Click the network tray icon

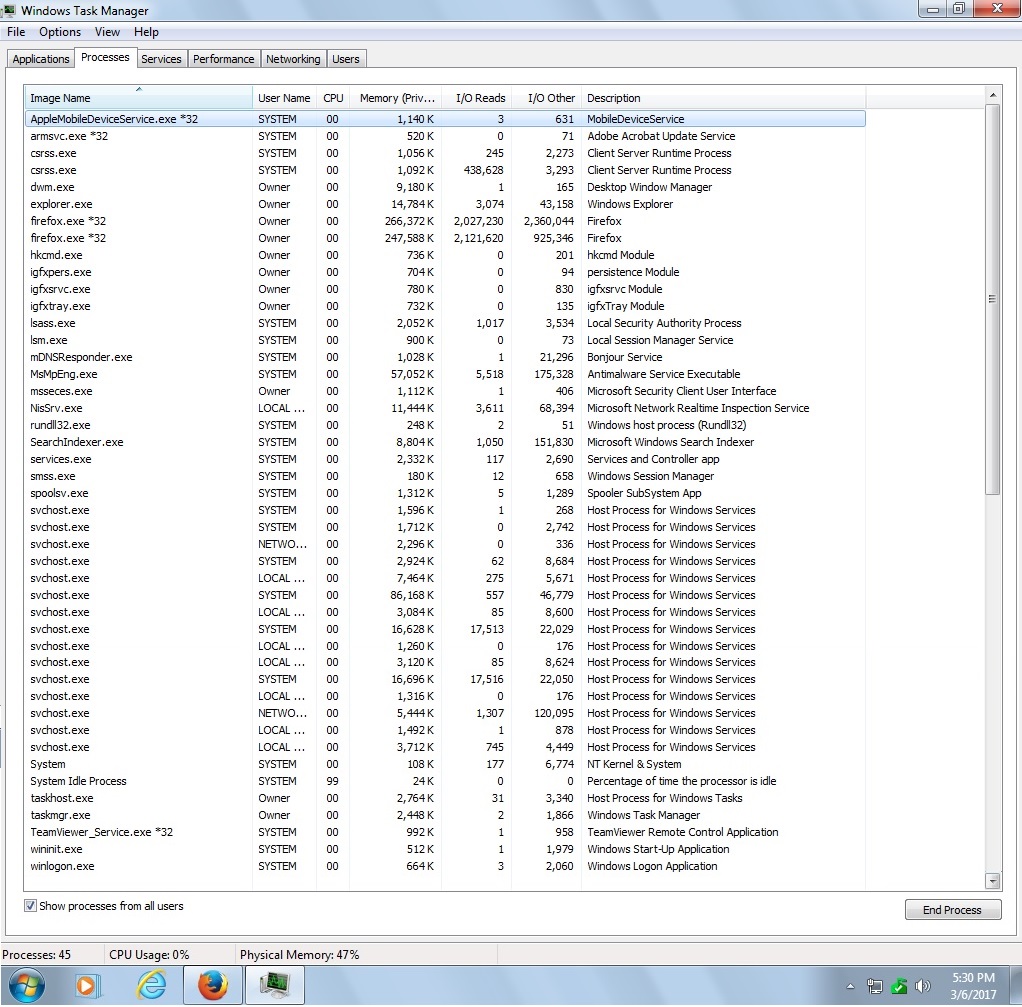874,987
